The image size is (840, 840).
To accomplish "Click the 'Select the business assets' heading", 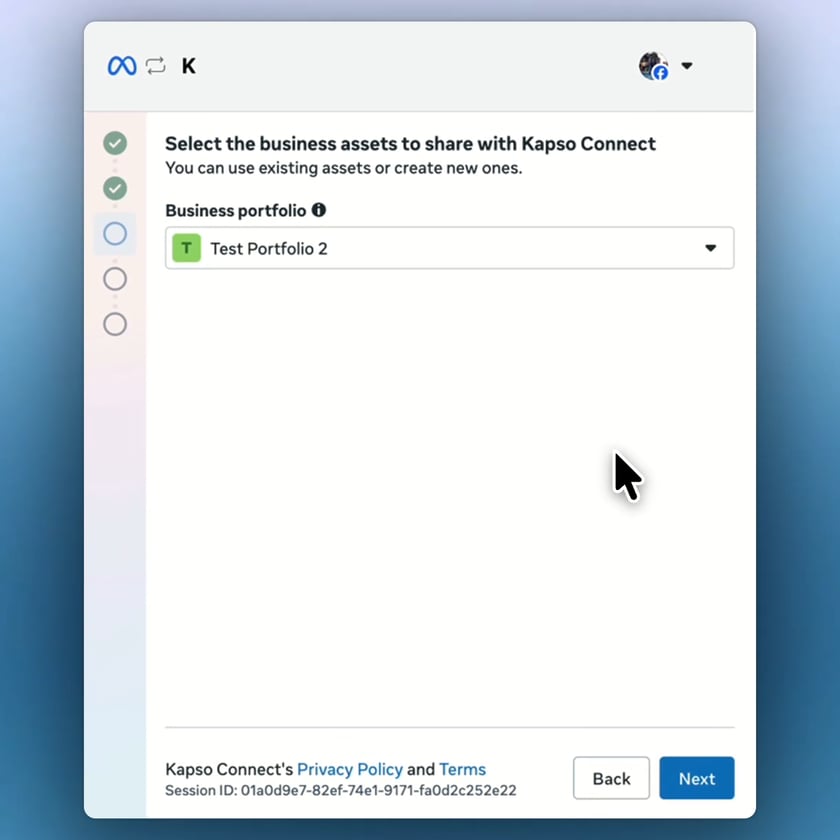I will point(410,144).
